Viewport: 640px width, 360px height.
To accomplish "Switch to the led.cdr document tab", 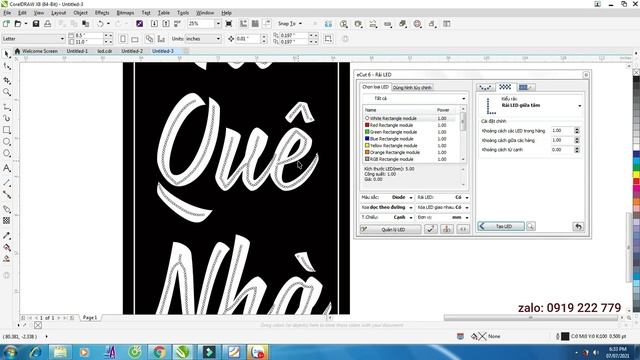I will point(104,51).
